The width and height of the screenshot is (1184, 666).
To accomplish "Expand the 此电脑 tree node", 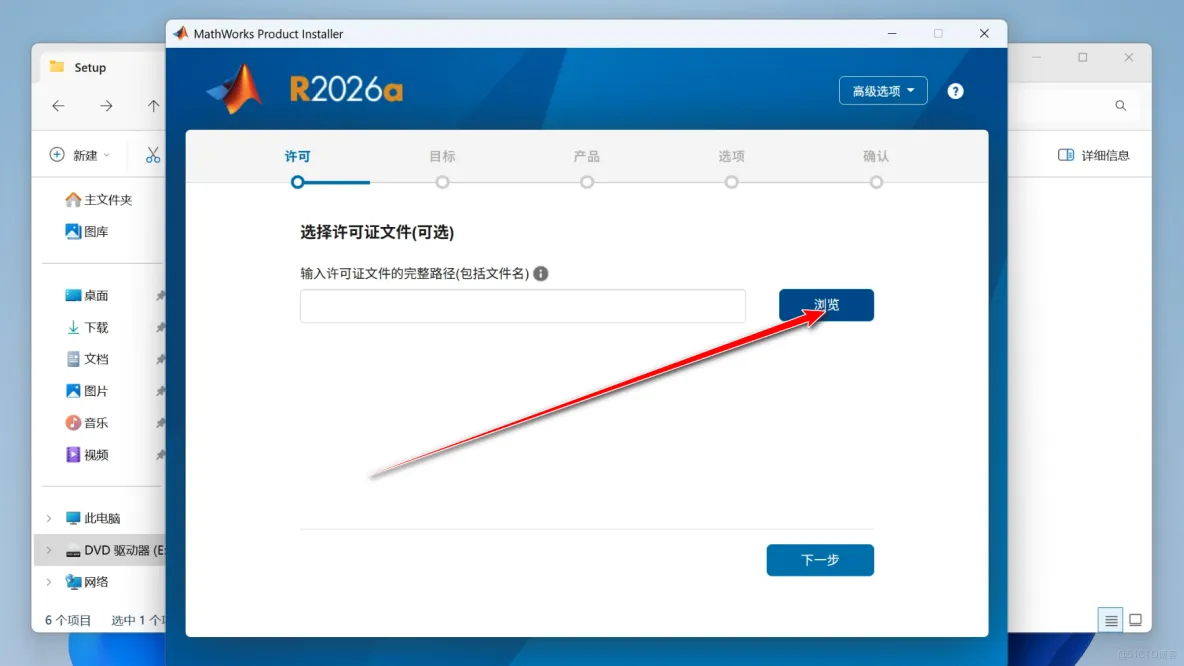I will coord(49,518).
